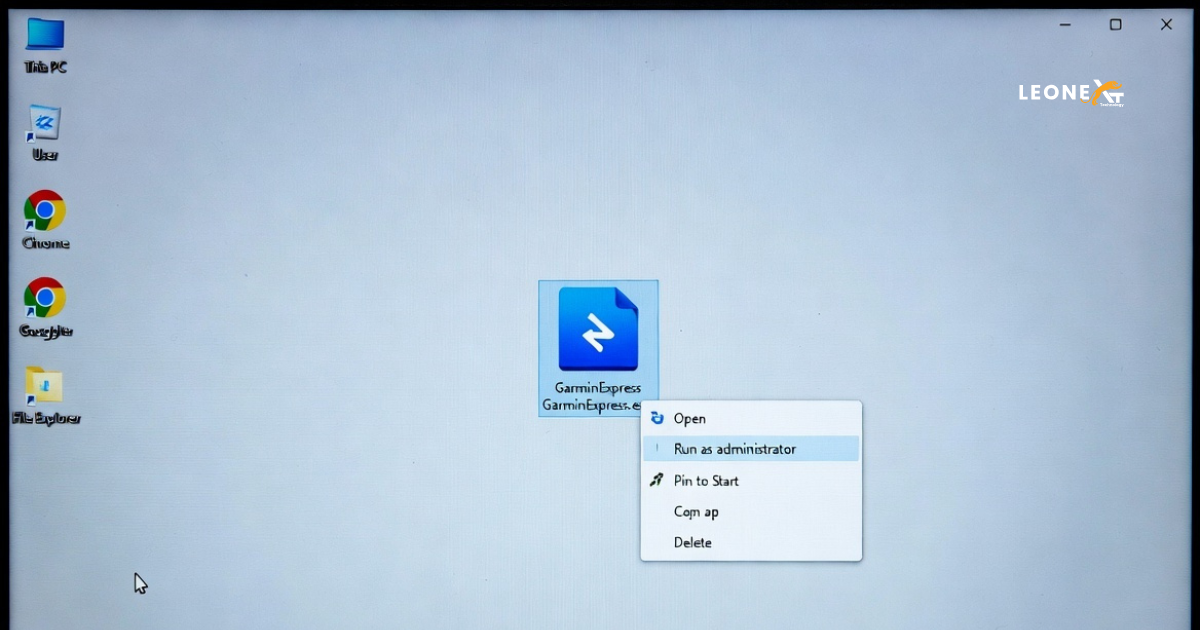Click the 'Com ap' context menu entry

click(x=696, y=512)
